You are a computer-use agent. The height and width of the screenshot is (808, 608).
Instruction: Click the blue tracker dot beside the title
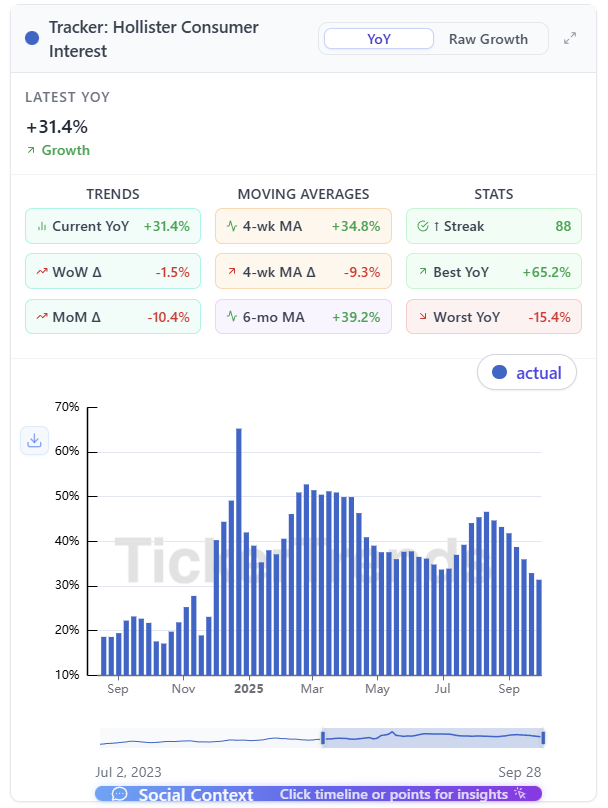[32, 38]
